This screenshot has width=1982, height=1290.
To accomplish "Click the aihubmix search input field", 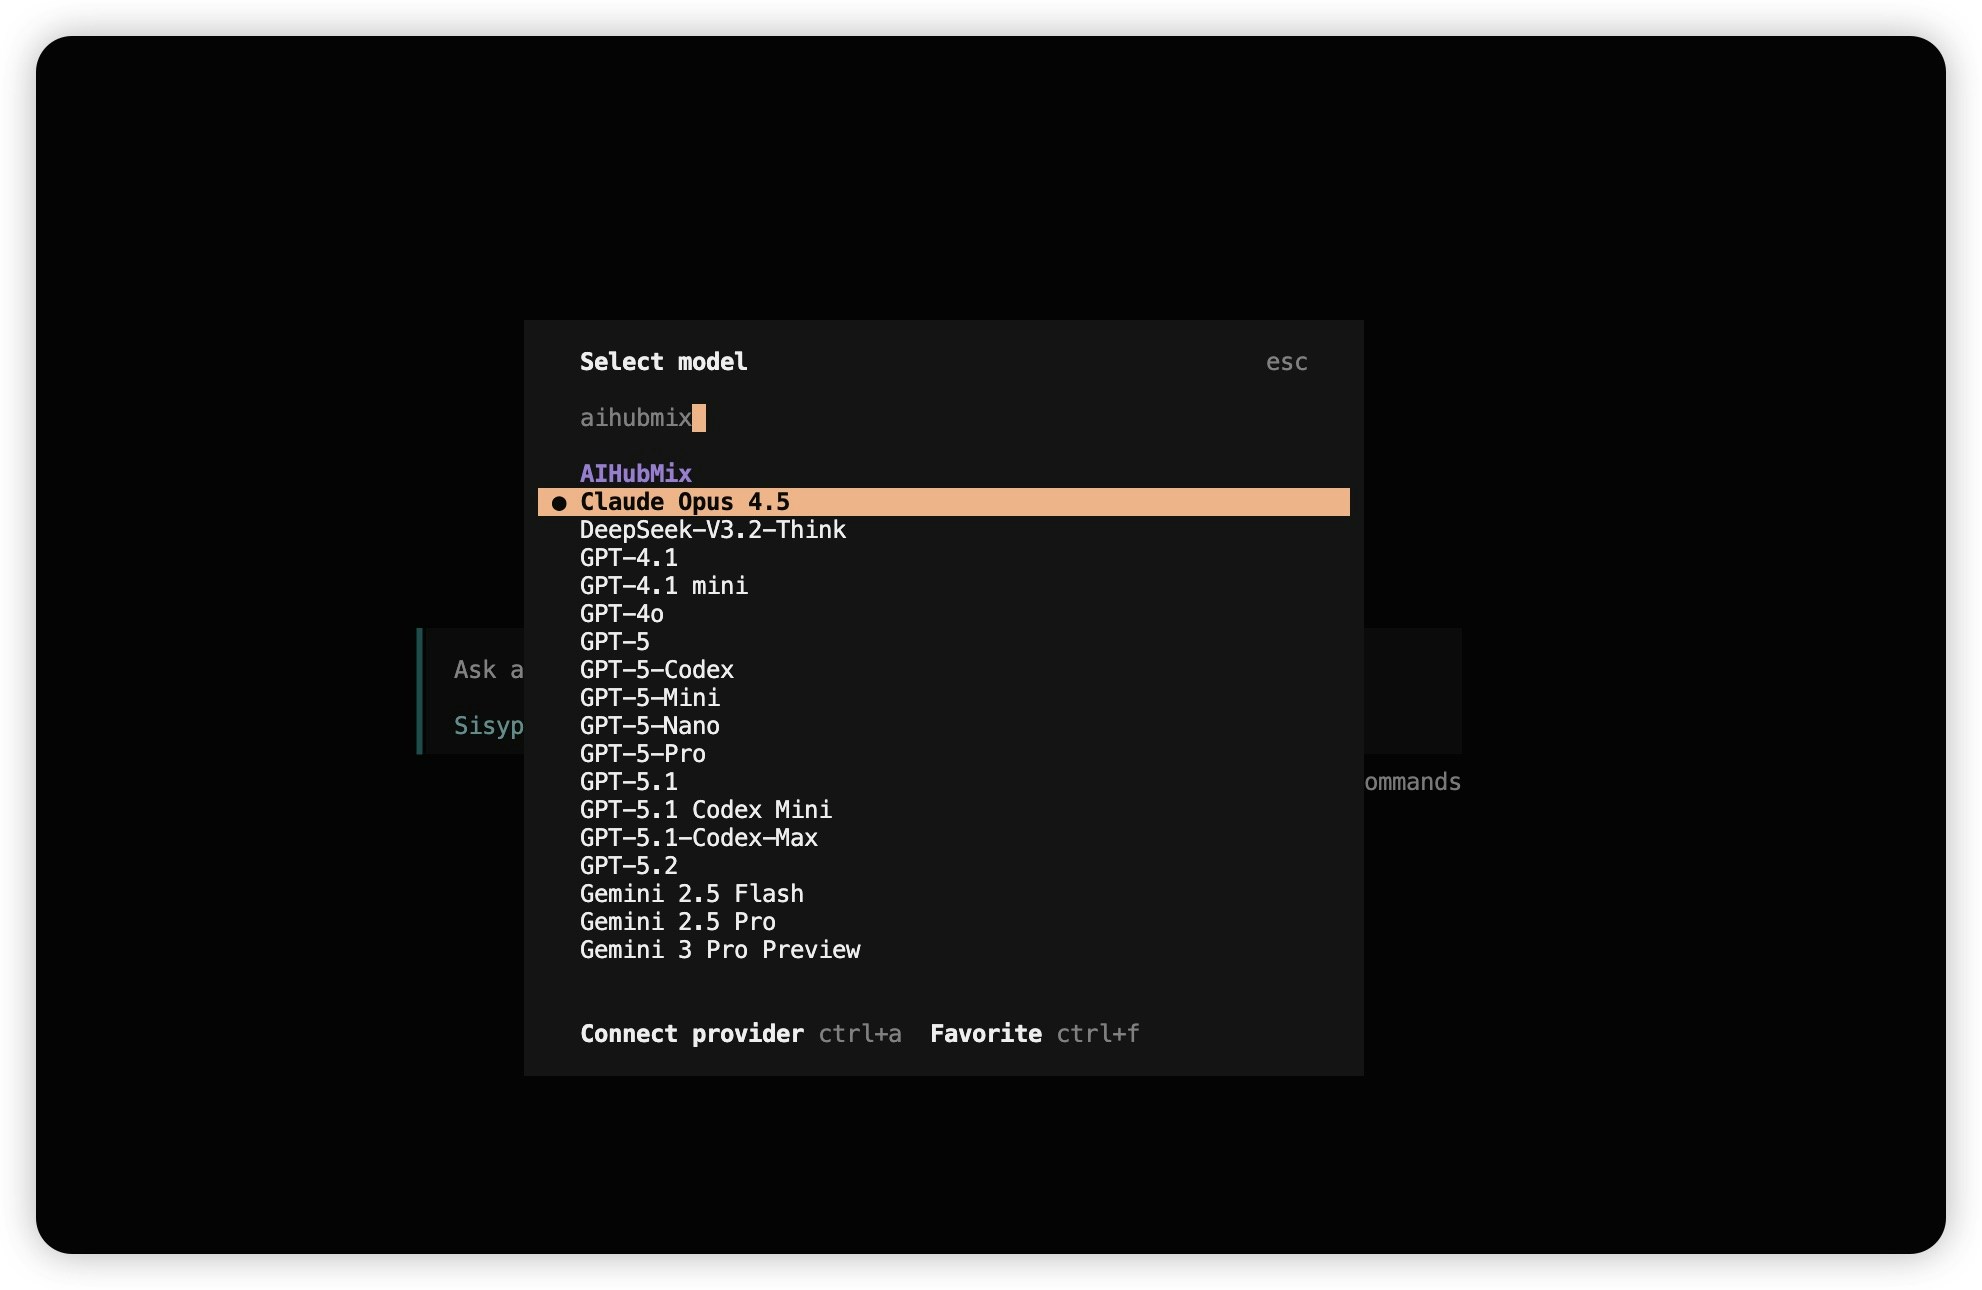I will tap(640, 418).
